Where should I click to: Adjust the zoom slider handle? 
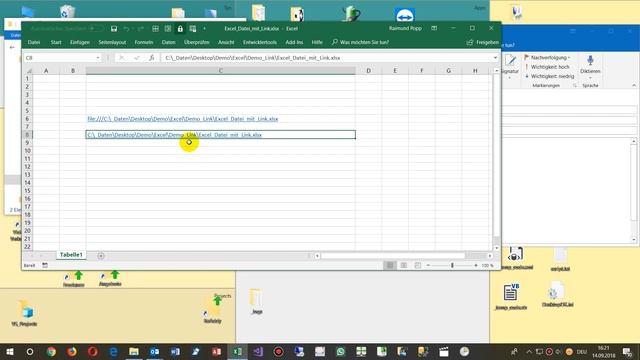[x=452, y=265]
